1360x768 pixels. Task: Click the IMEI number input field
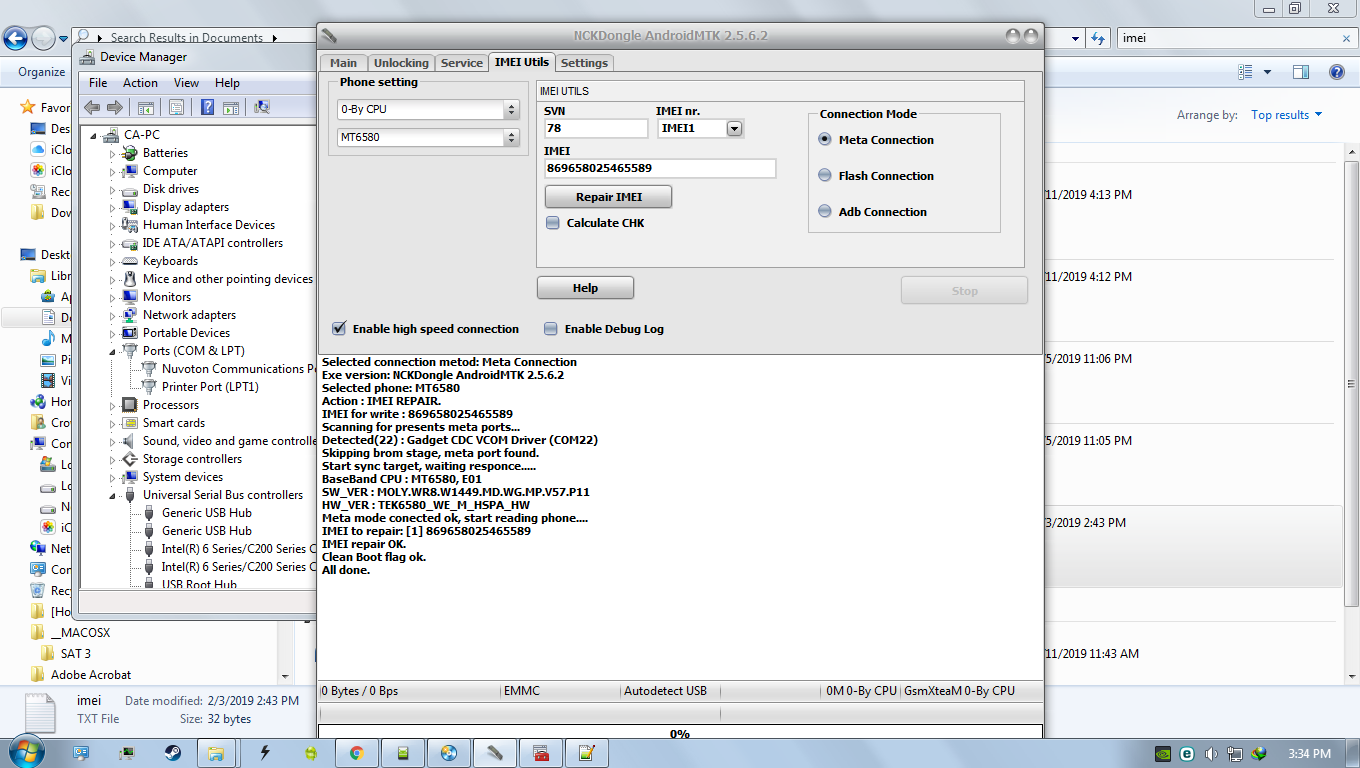(x=660, y=168)
